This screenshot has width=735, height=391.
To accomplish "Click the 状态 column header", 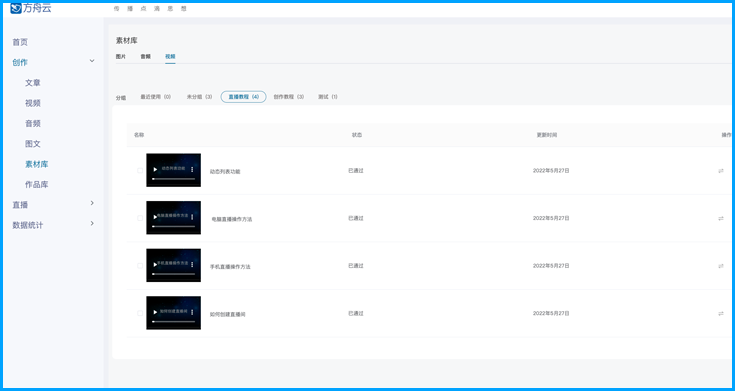I will [x=357, y=135].
